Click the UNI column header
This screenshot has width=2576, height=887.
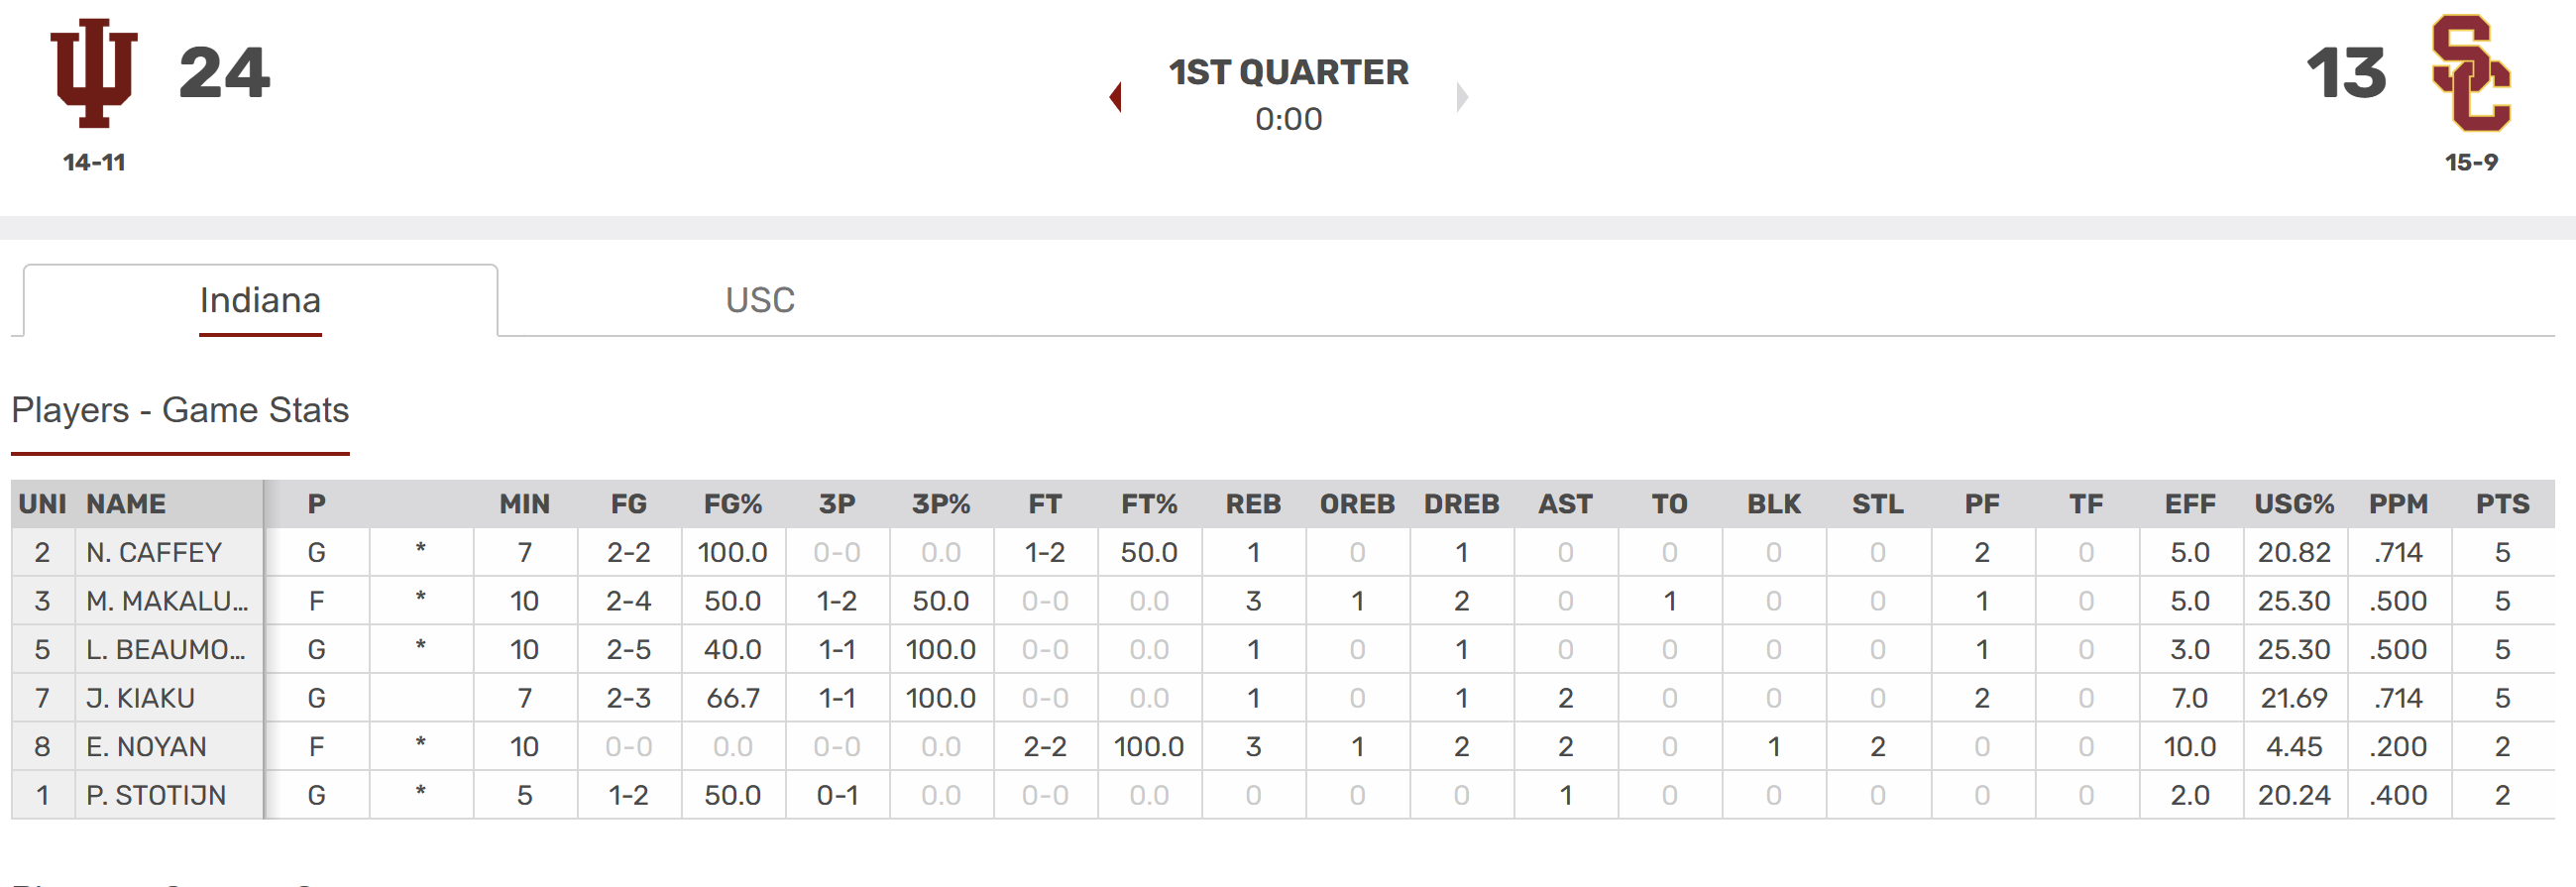click(42, 504)
